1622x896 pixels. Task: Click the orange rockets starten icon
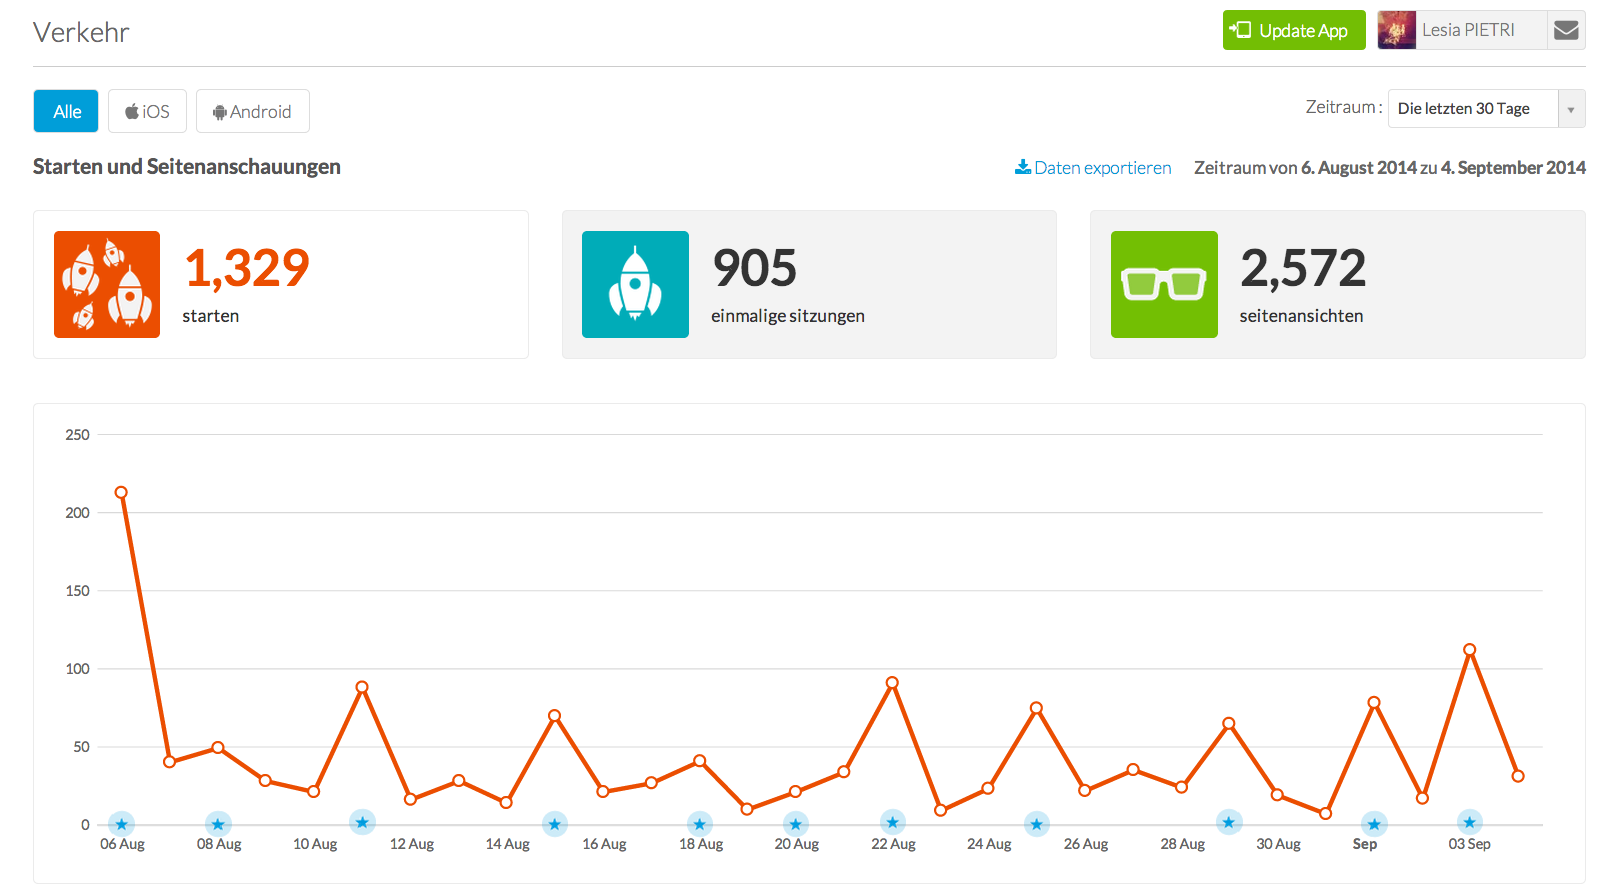[x=107, y=285]
